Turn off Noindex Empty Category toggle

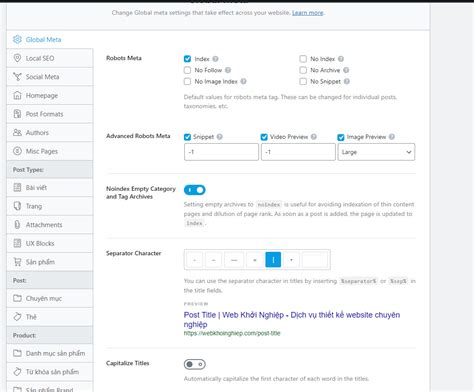coord(195,190)
